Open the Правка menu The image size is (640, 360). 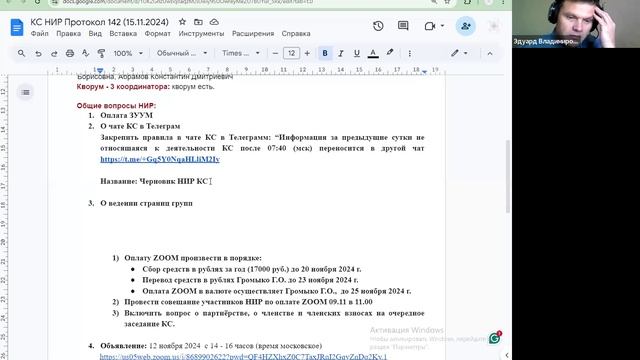point(68,33)
